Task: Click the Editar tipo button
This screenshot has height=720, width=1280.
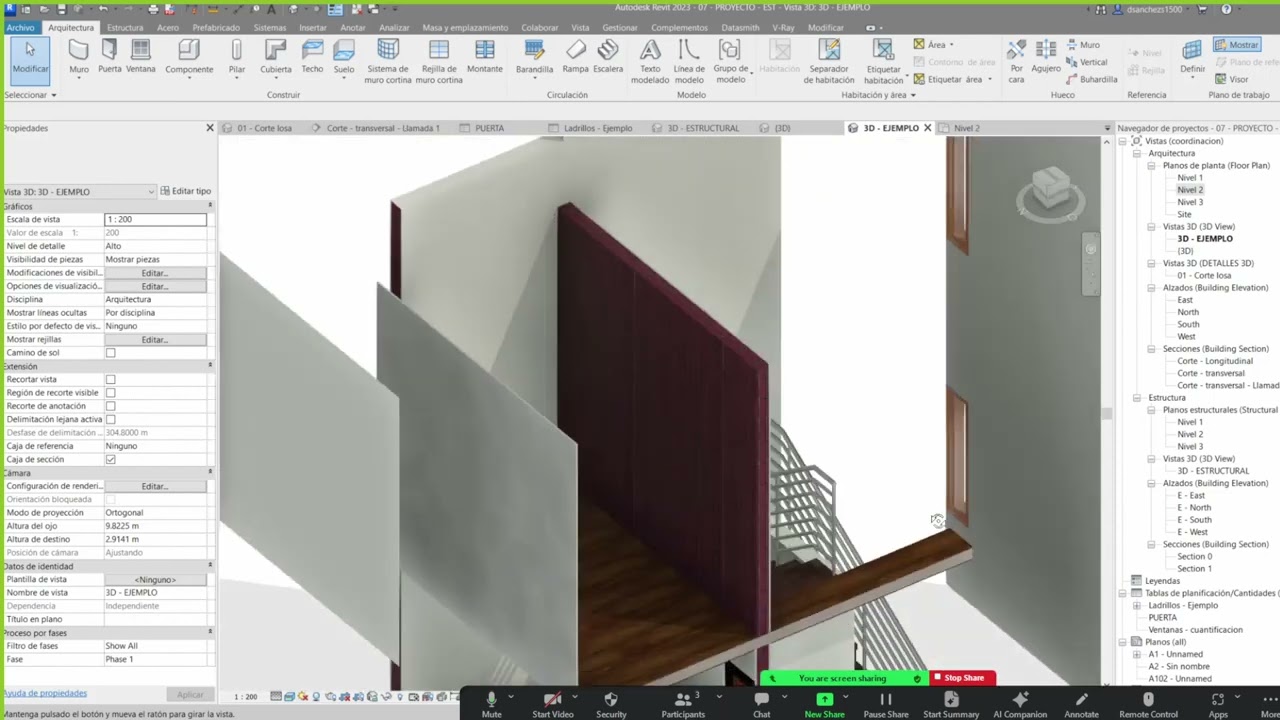Action: (186, 191)
